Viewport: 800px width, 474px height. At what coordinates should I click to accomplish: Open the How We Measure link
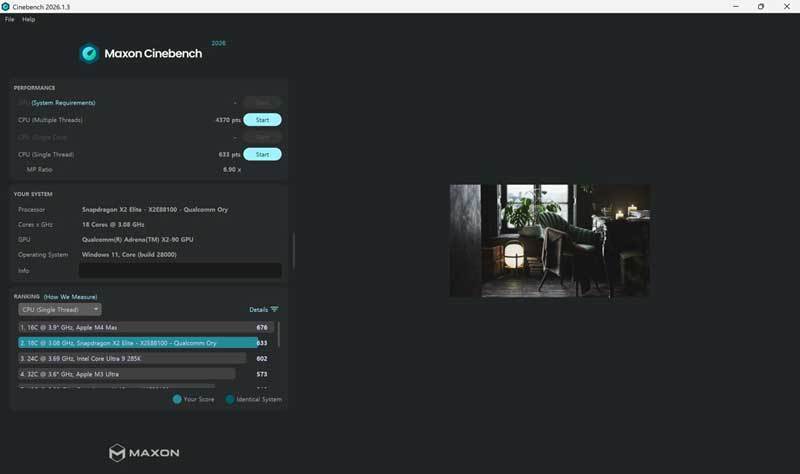[70, 296]
